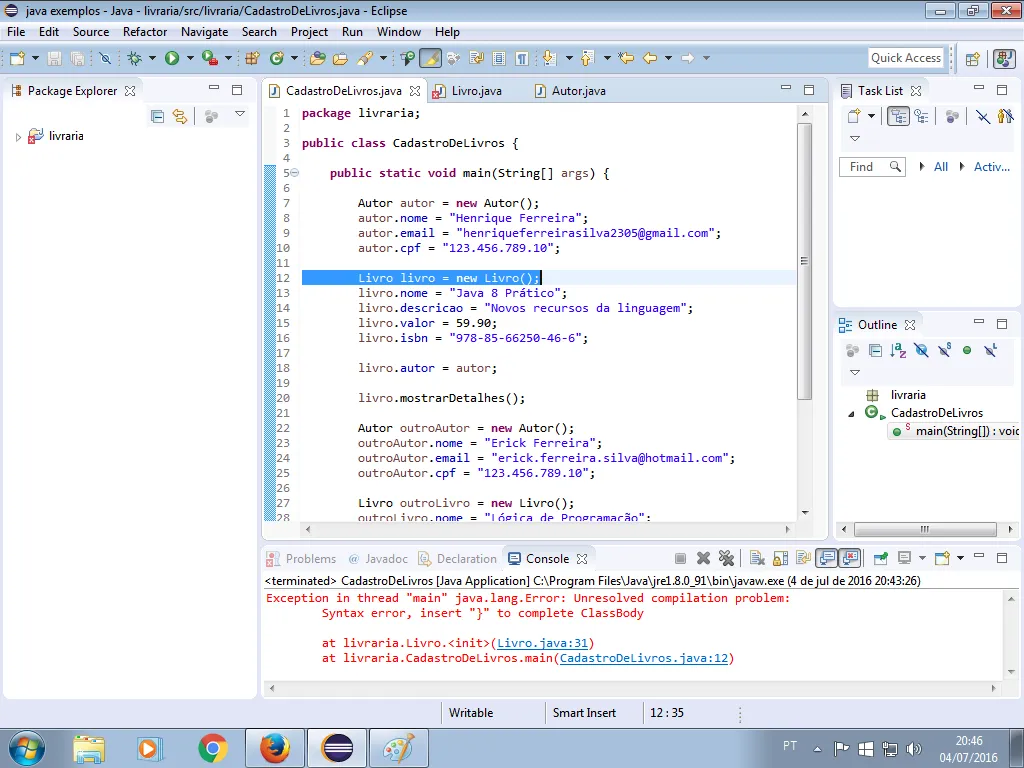1024x768 pixels.
Task: Open the Livro.java:31 stack trace link
Action: point(545,643)
